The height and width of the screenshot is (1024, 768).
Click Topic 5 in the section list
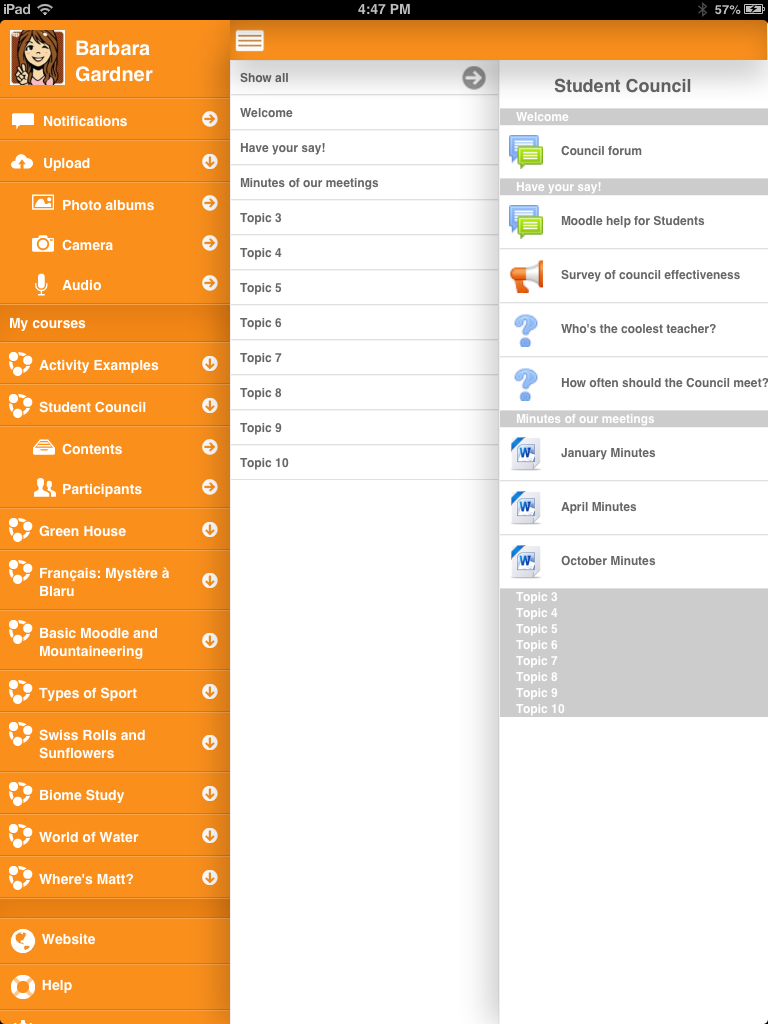coord(364,287)
